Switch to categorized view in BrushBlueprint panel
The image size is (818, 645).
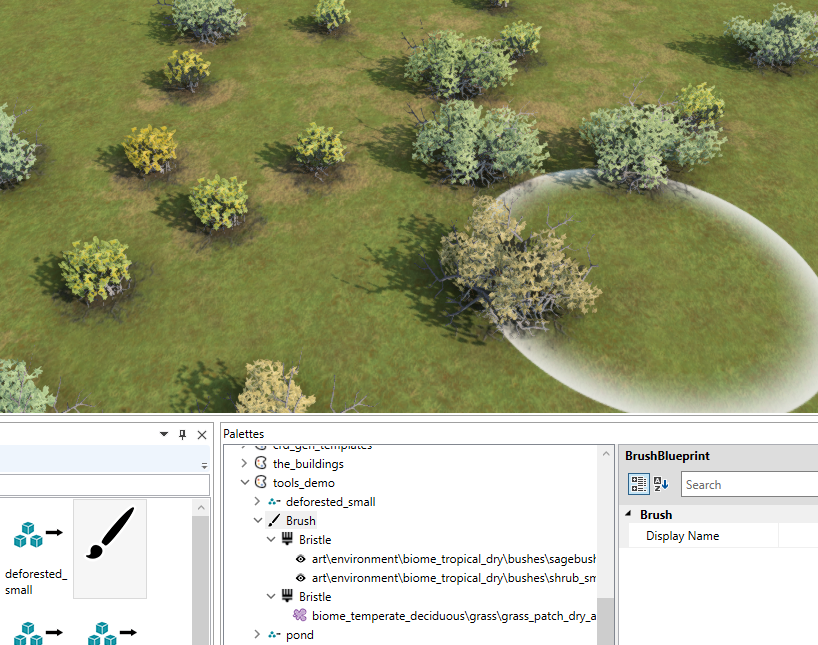coord(639,484)
